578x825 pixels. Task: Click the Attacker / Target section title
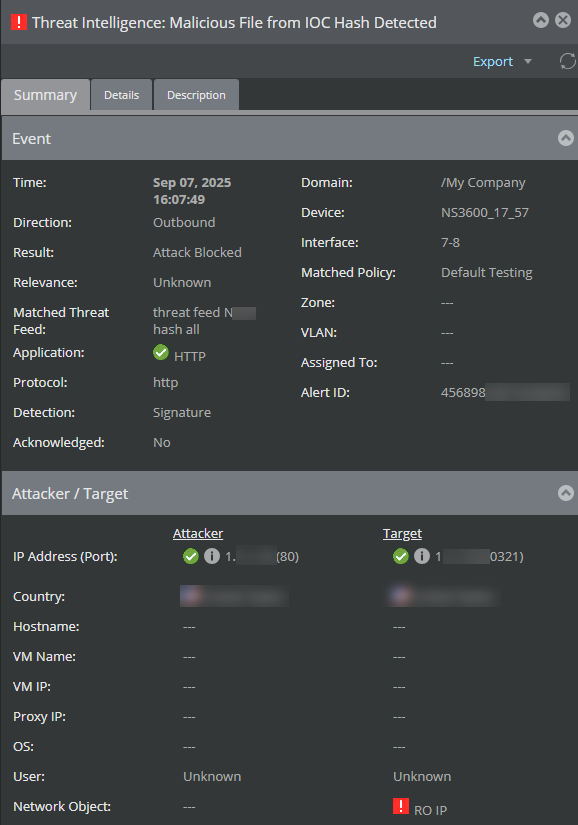pyautogui.click(x=70, y=494)
